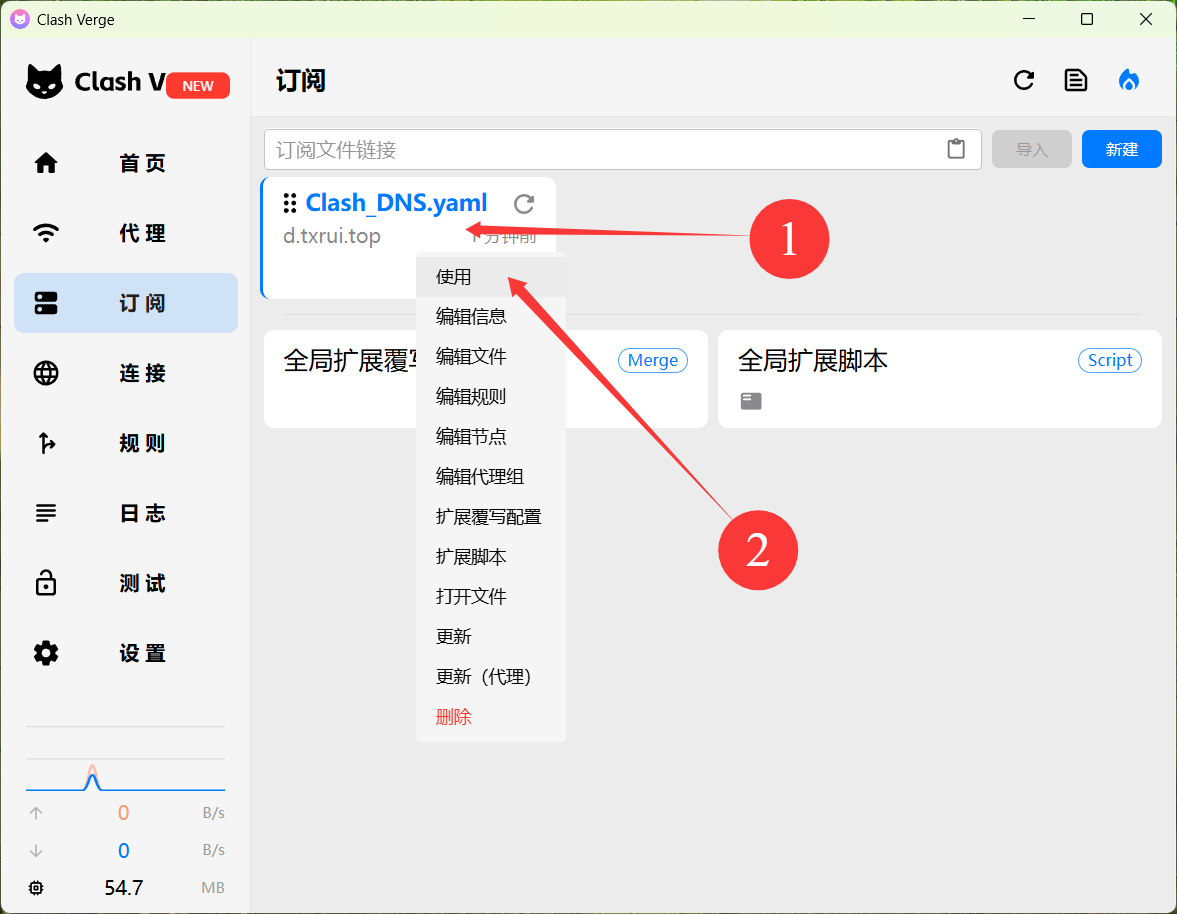Image resolution: width=1177 pixels, height=914 pixels.
Task: Select 编辑规则 menu entry
Action: tap(471, 397)
